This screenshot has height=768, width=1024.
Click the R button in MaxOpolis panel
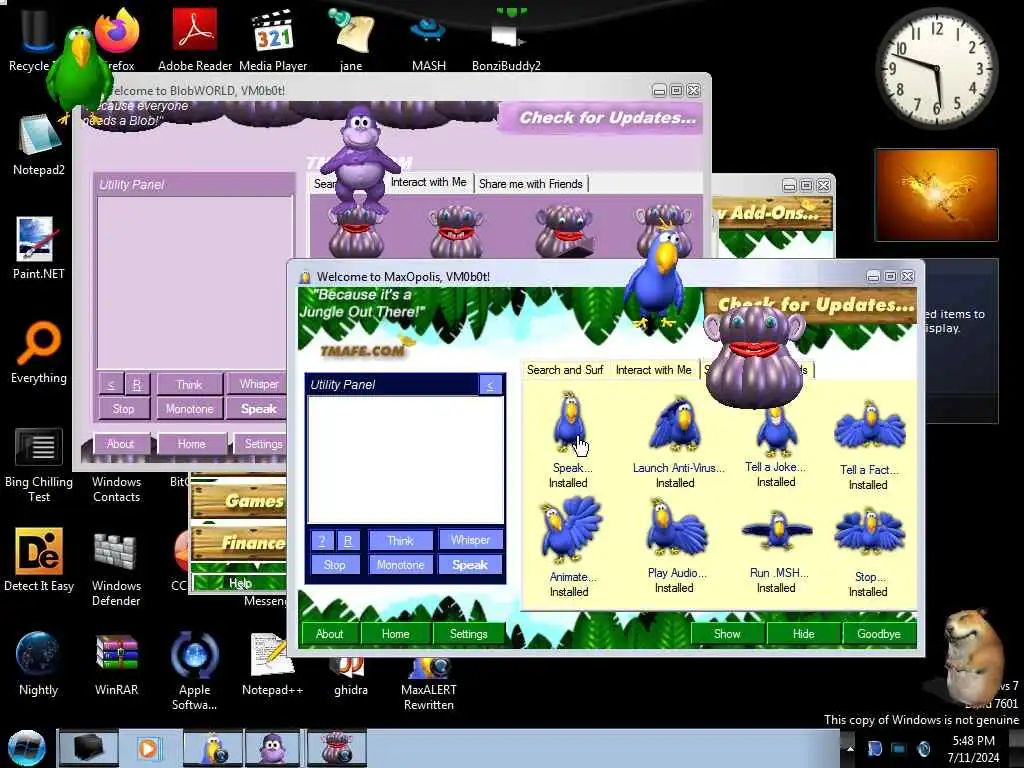coord(347,541)
